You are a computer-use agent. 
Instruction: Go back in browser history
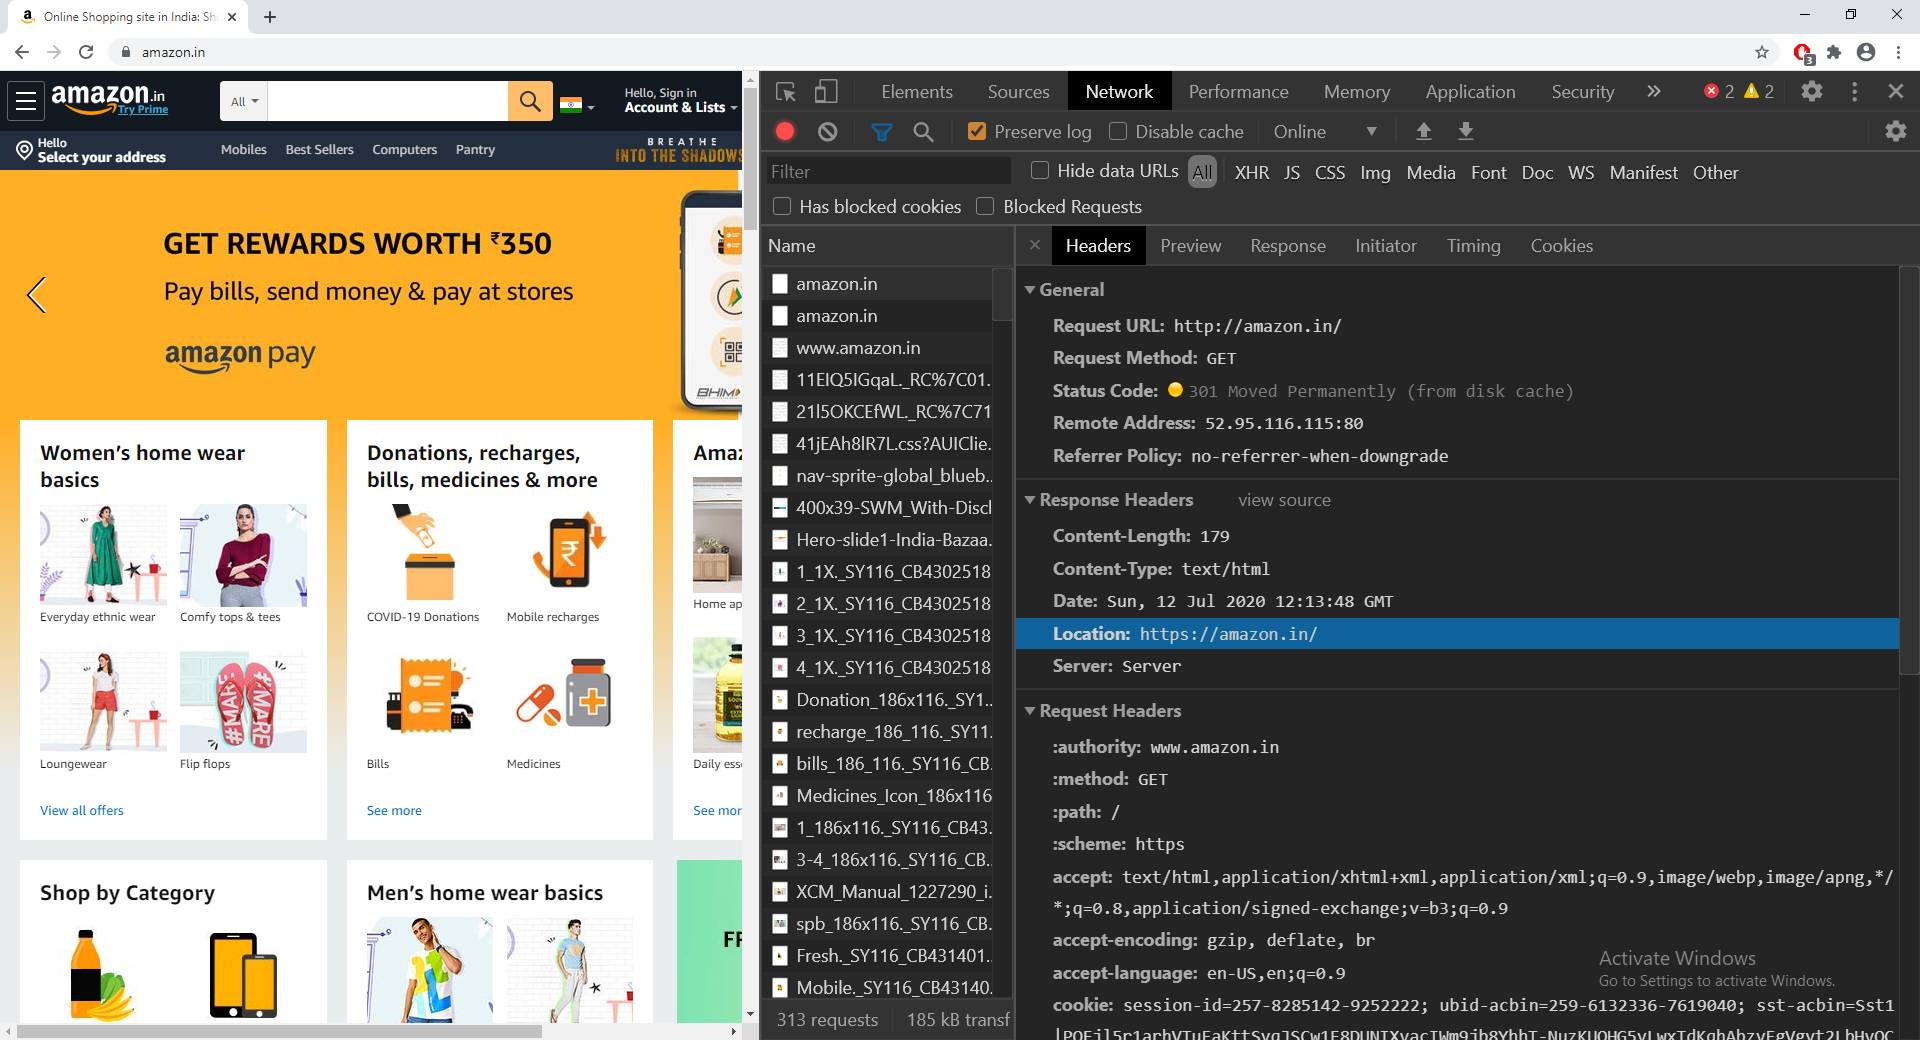pos(22,52)
